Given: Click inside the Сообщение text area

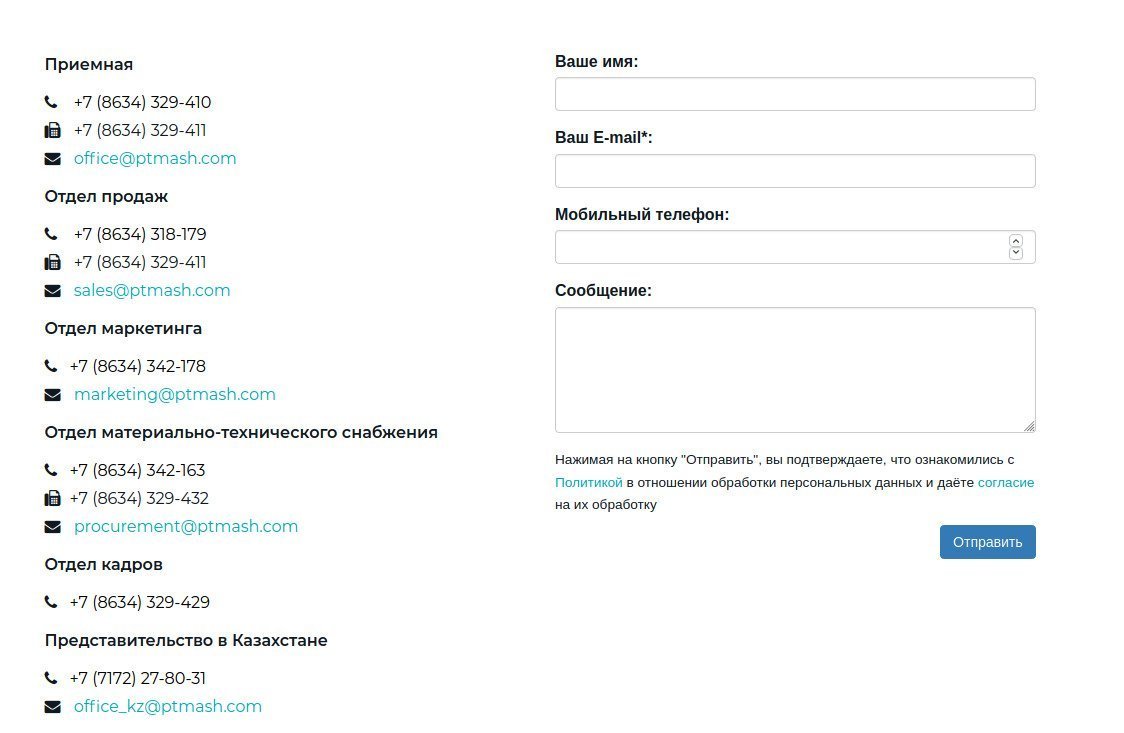Looking at the screenshot, I should pyautogui.click(x=795, y=369).
